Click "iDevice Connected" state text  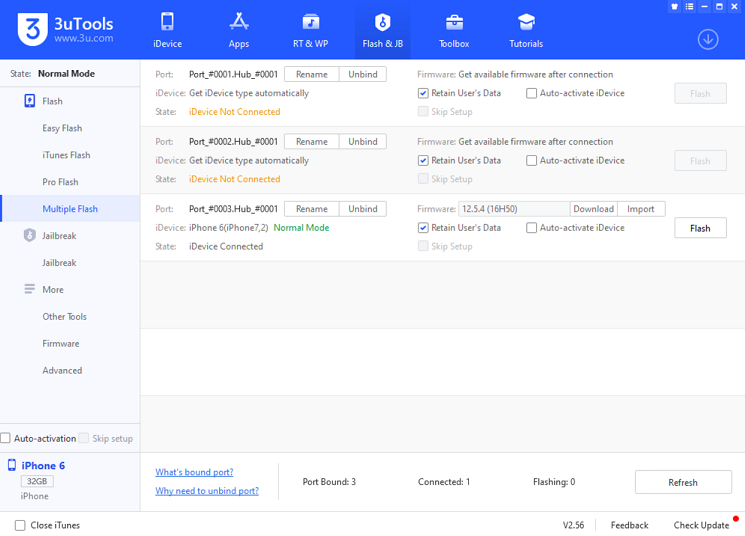(226, 246)
